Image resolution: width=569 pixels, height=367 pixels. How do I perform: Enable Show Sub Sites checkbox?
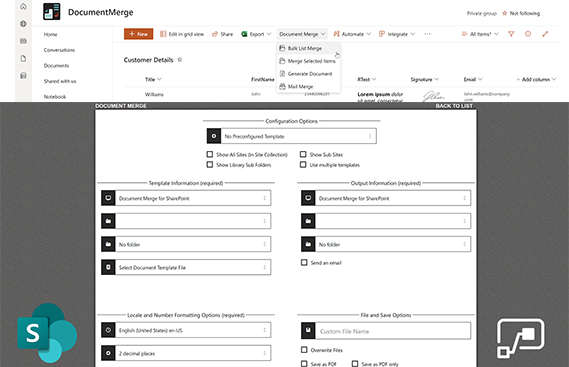(303, 154)
